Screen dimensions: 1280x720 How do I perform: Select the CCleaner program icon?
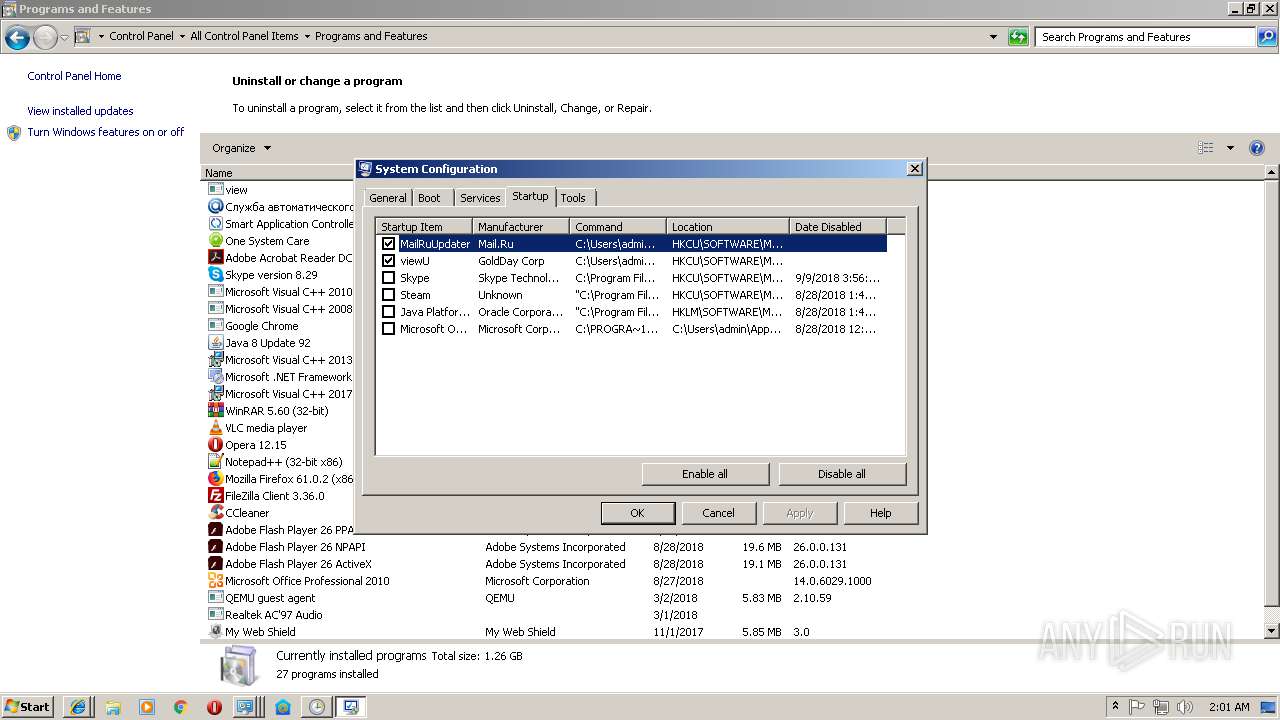tap(216, 513)
